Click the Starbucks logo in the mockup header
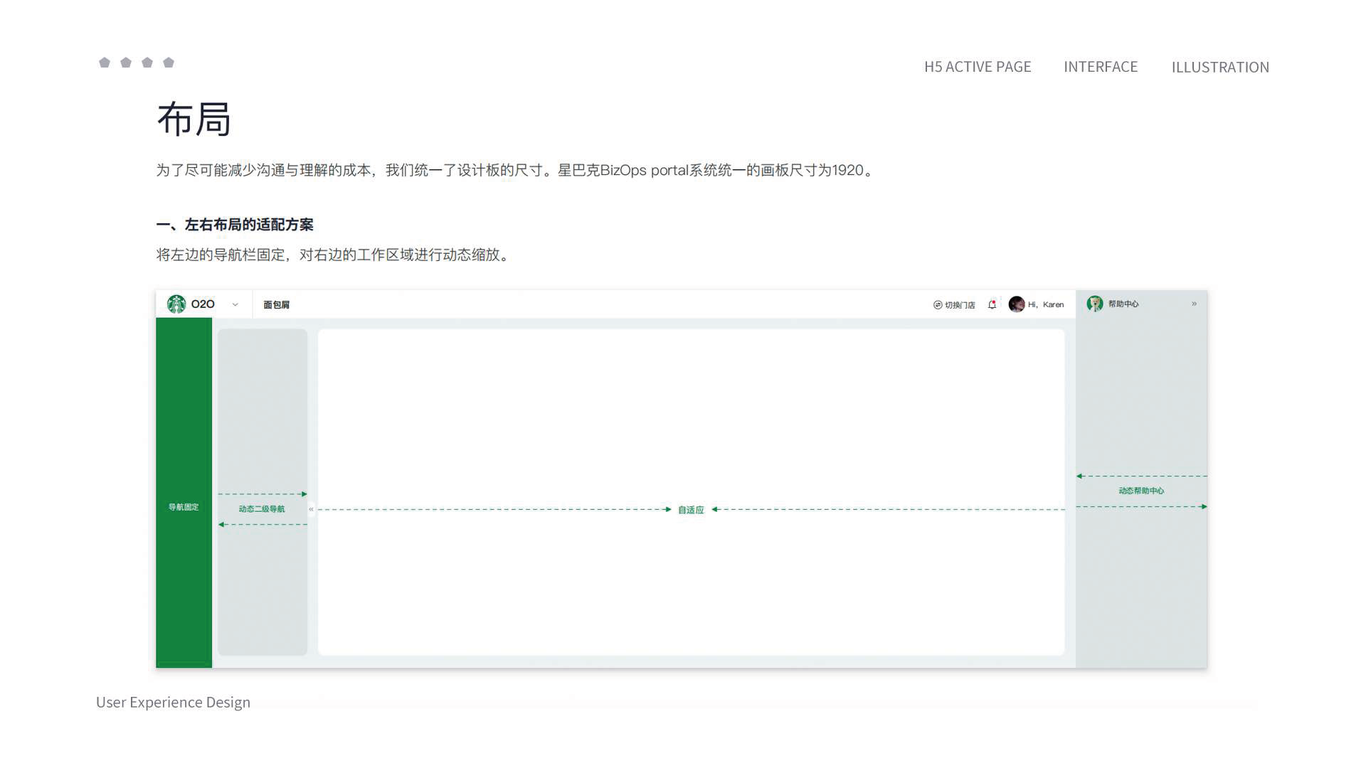The width and height of the screenshot is (1366, 768). [176, 304]
